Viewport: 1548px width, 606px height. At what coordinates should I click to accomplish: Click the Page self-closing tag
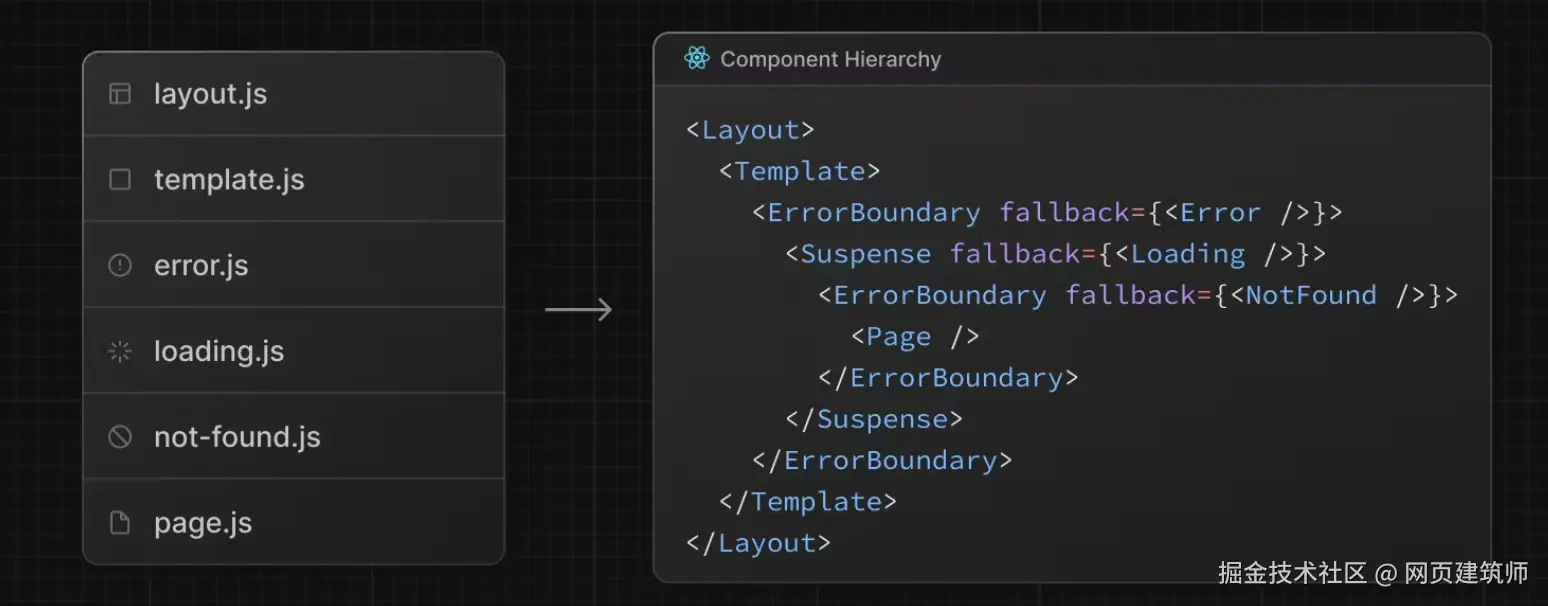[x=915, y=337]
